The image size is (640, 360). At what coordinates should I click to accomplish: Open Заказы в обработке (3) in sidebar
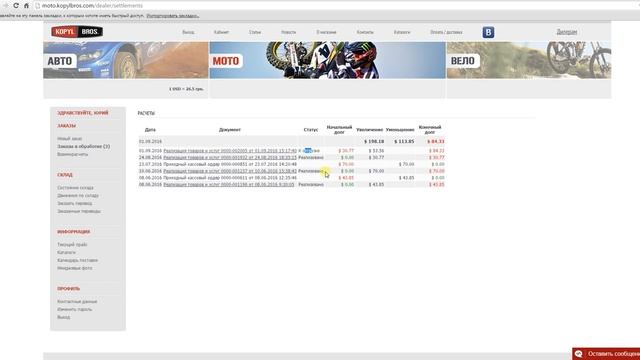tap(84, 146)
